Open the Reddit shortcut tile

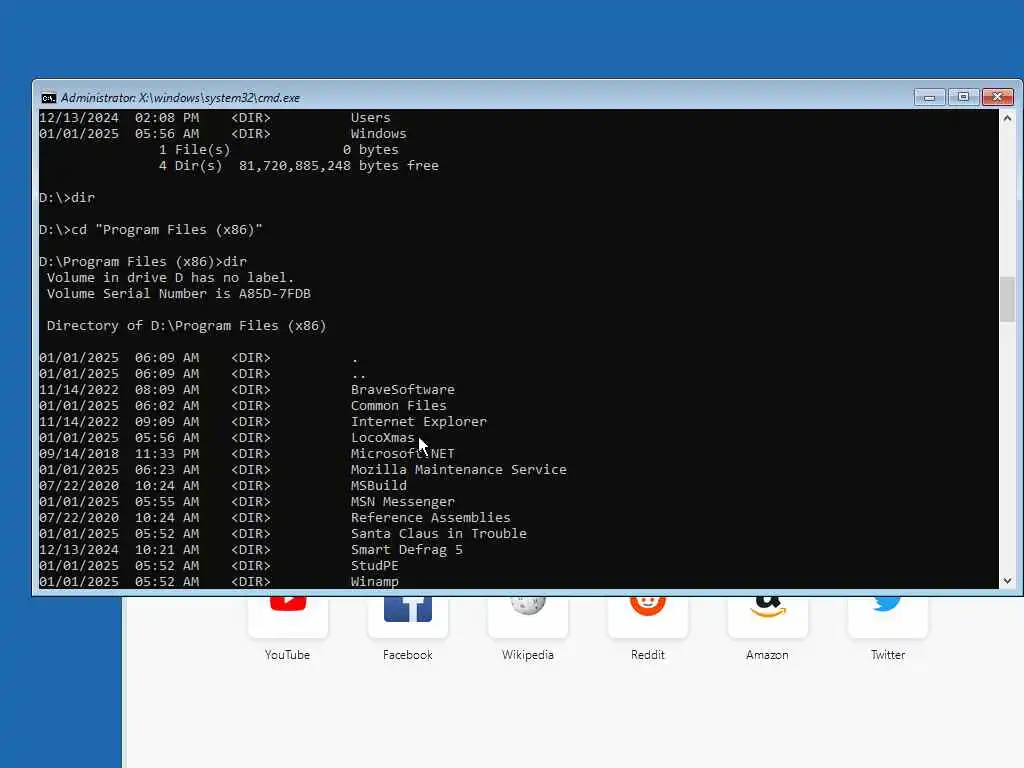pyautogui.click(x=648, y=616)
